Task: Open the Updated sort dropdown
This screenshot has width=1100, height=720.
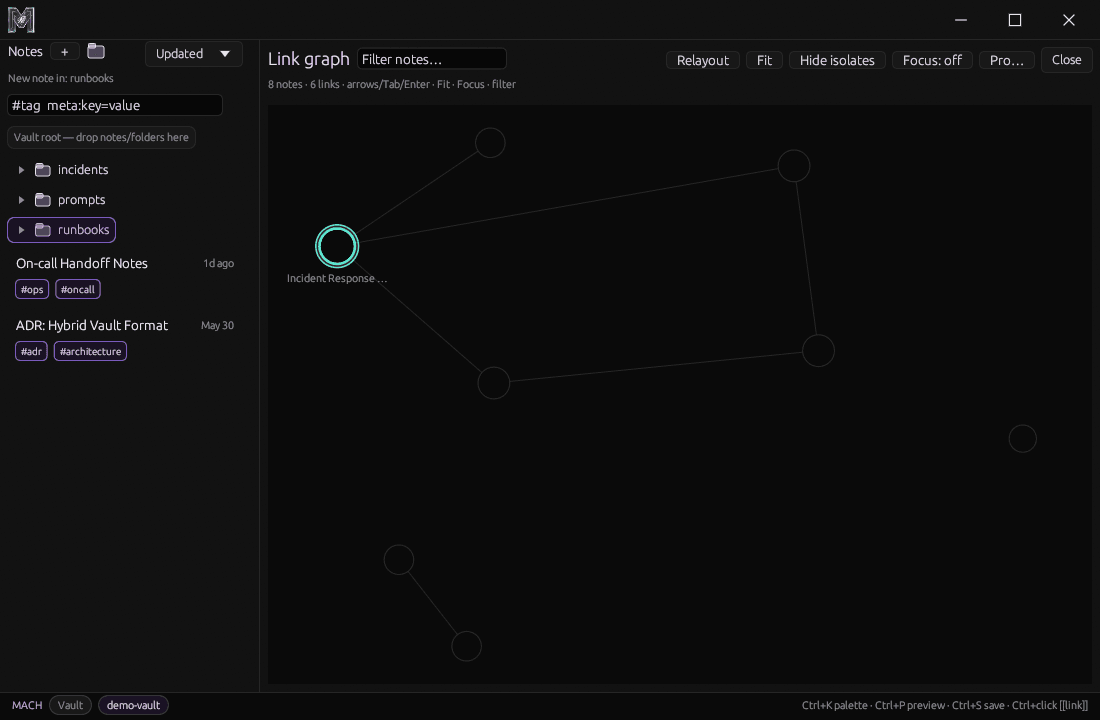Action: point(194,54)
